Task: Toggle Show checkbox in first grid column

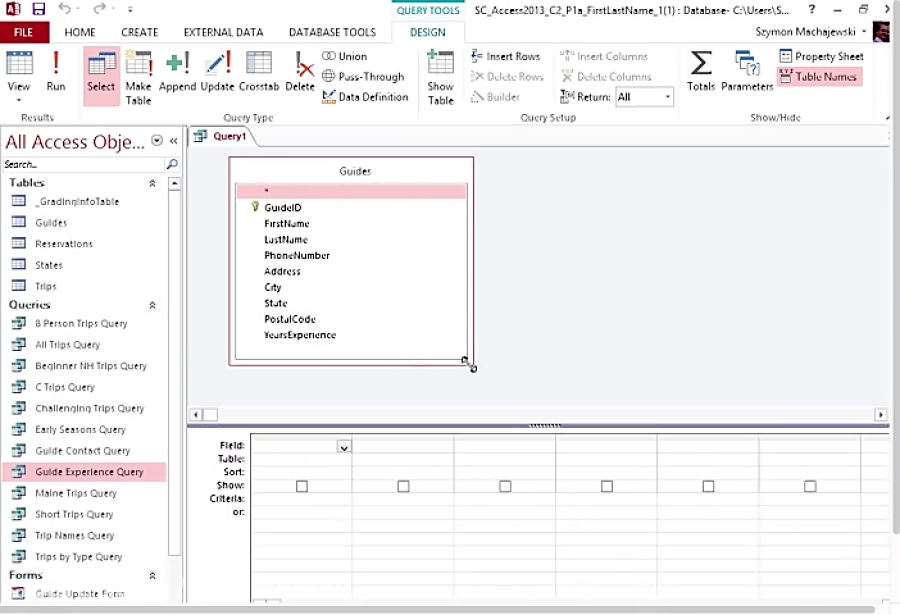Action: click(302, 486)
